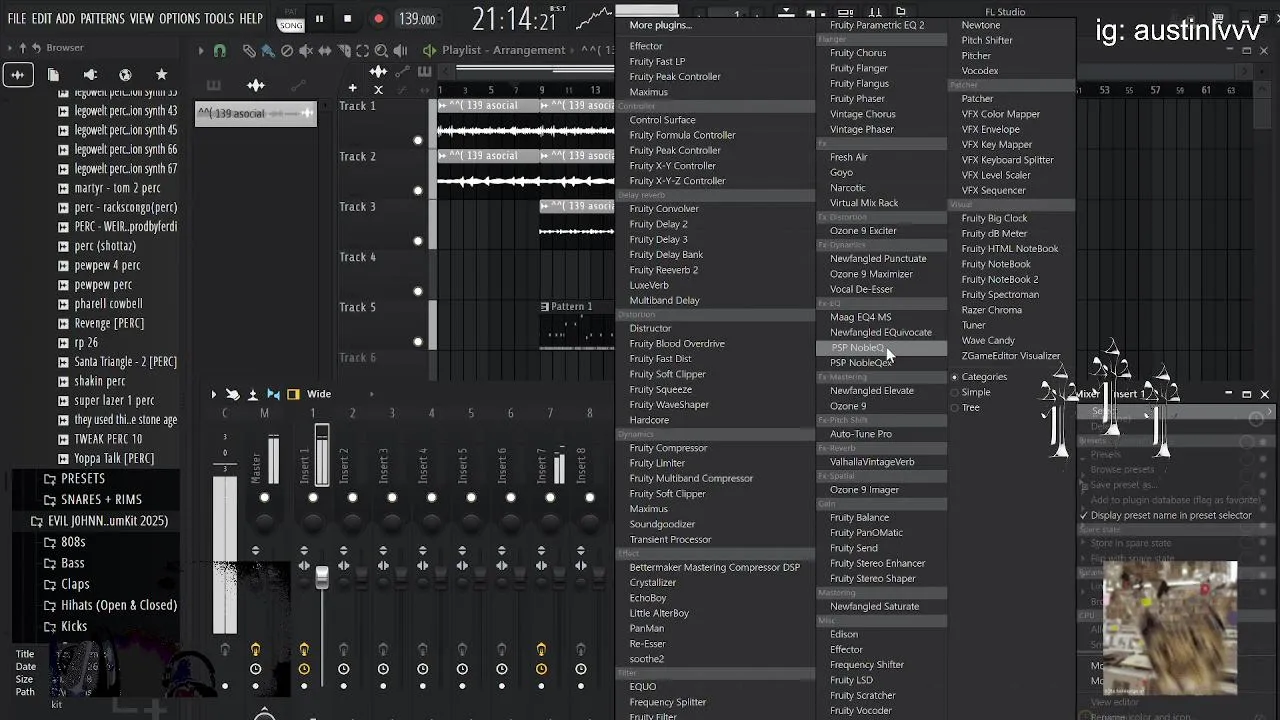
Task: Click the Master pan knob in mixer
Action: 264,521
